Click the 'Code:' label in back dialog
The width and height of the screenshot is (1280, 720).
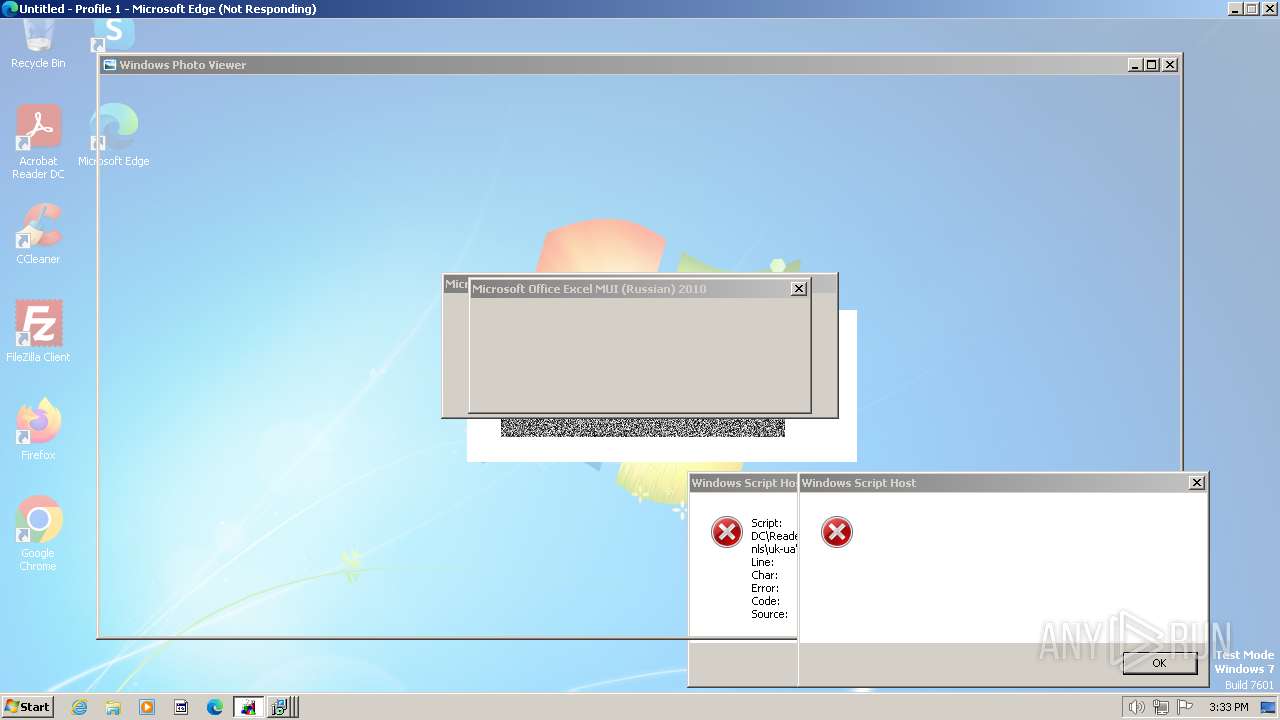(x=766, y=601)
